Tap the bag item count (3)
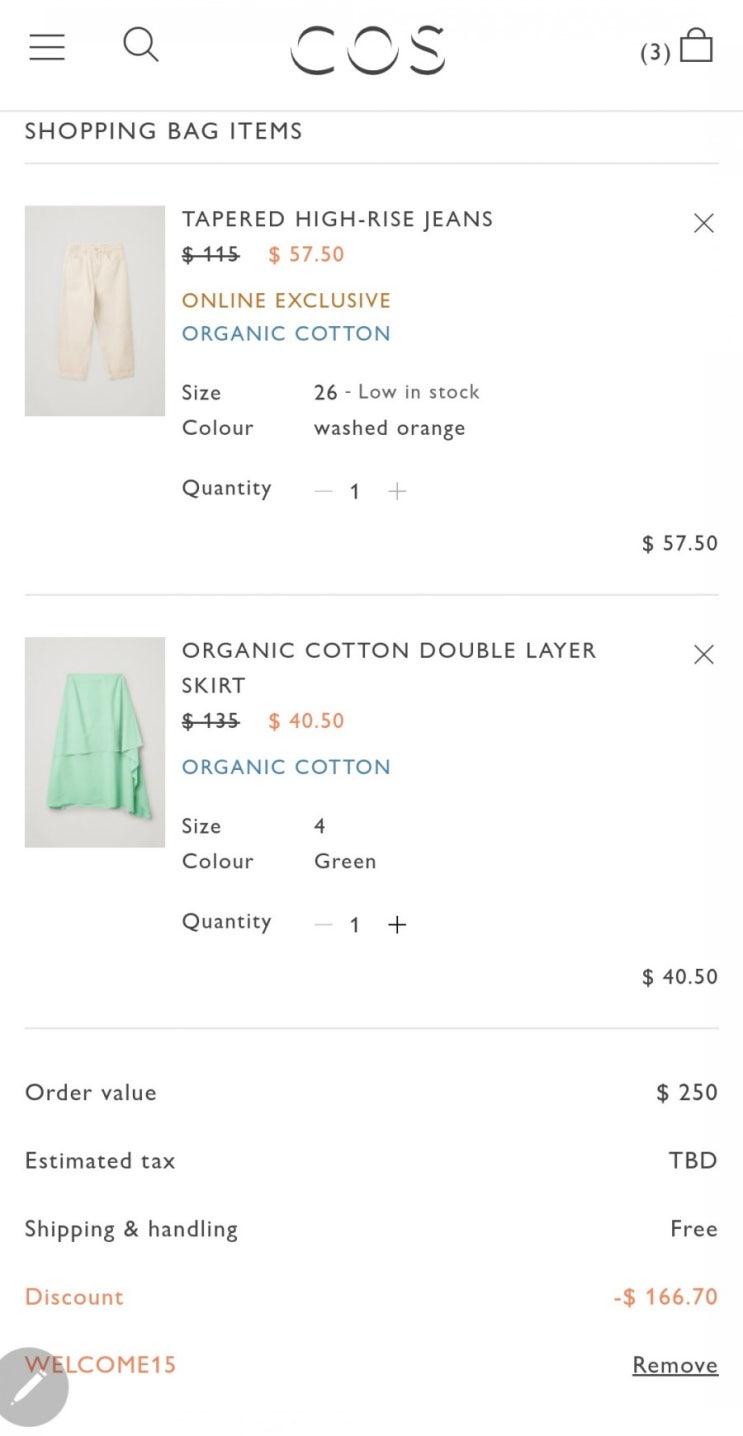This screenshot has width=743, height=1436. pos(655,53)
